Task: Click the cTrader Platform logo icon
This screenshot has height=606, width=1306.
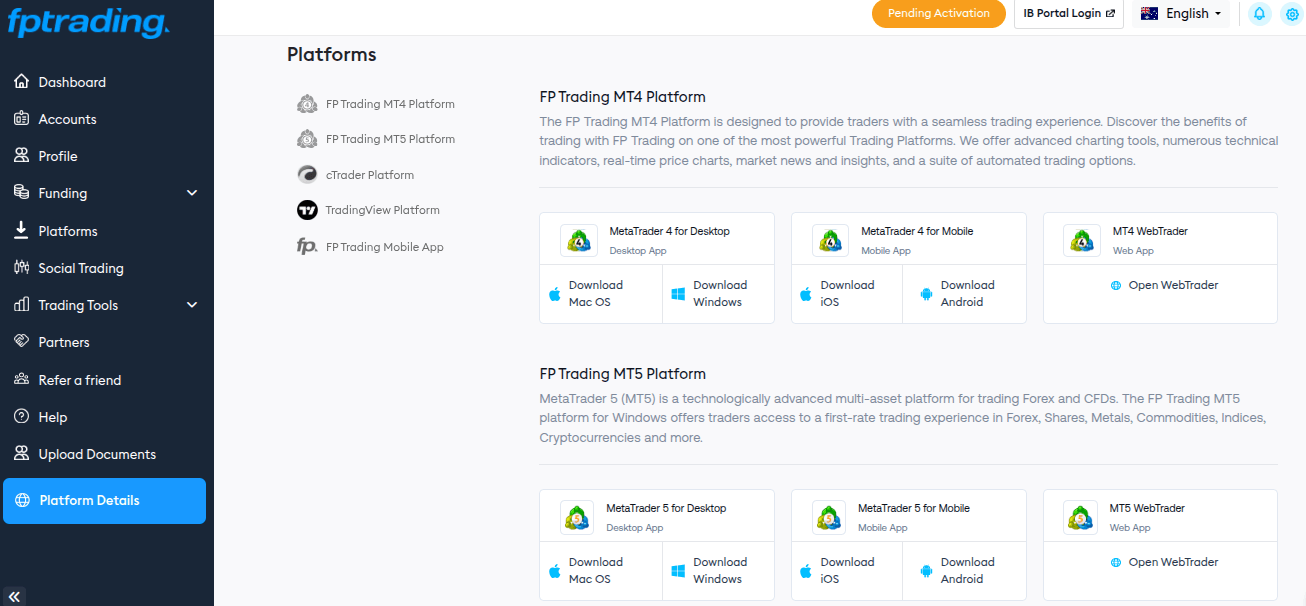Action: [x=307, y=175]
